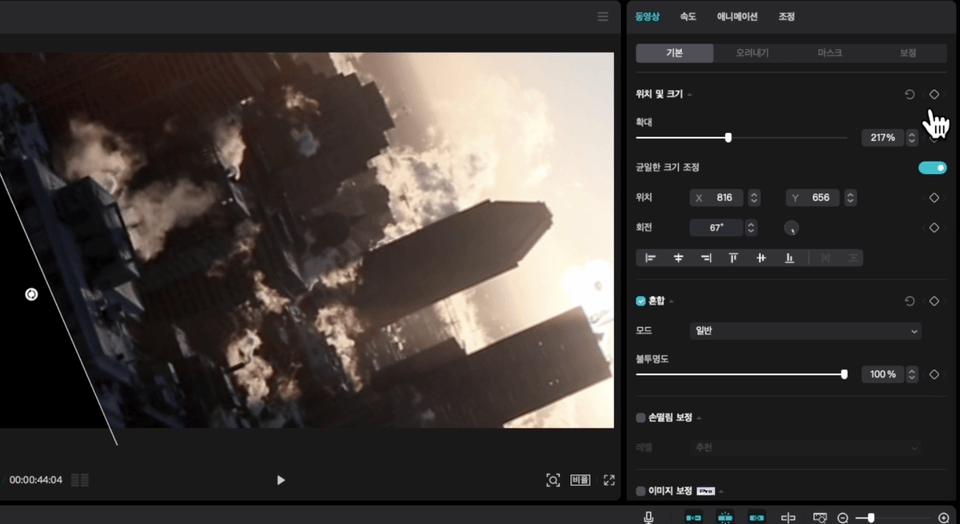This screenshot has width=960, height=524.
Task: Toggle the first main-track magnet icon
Action: click(x=693, y=517)
